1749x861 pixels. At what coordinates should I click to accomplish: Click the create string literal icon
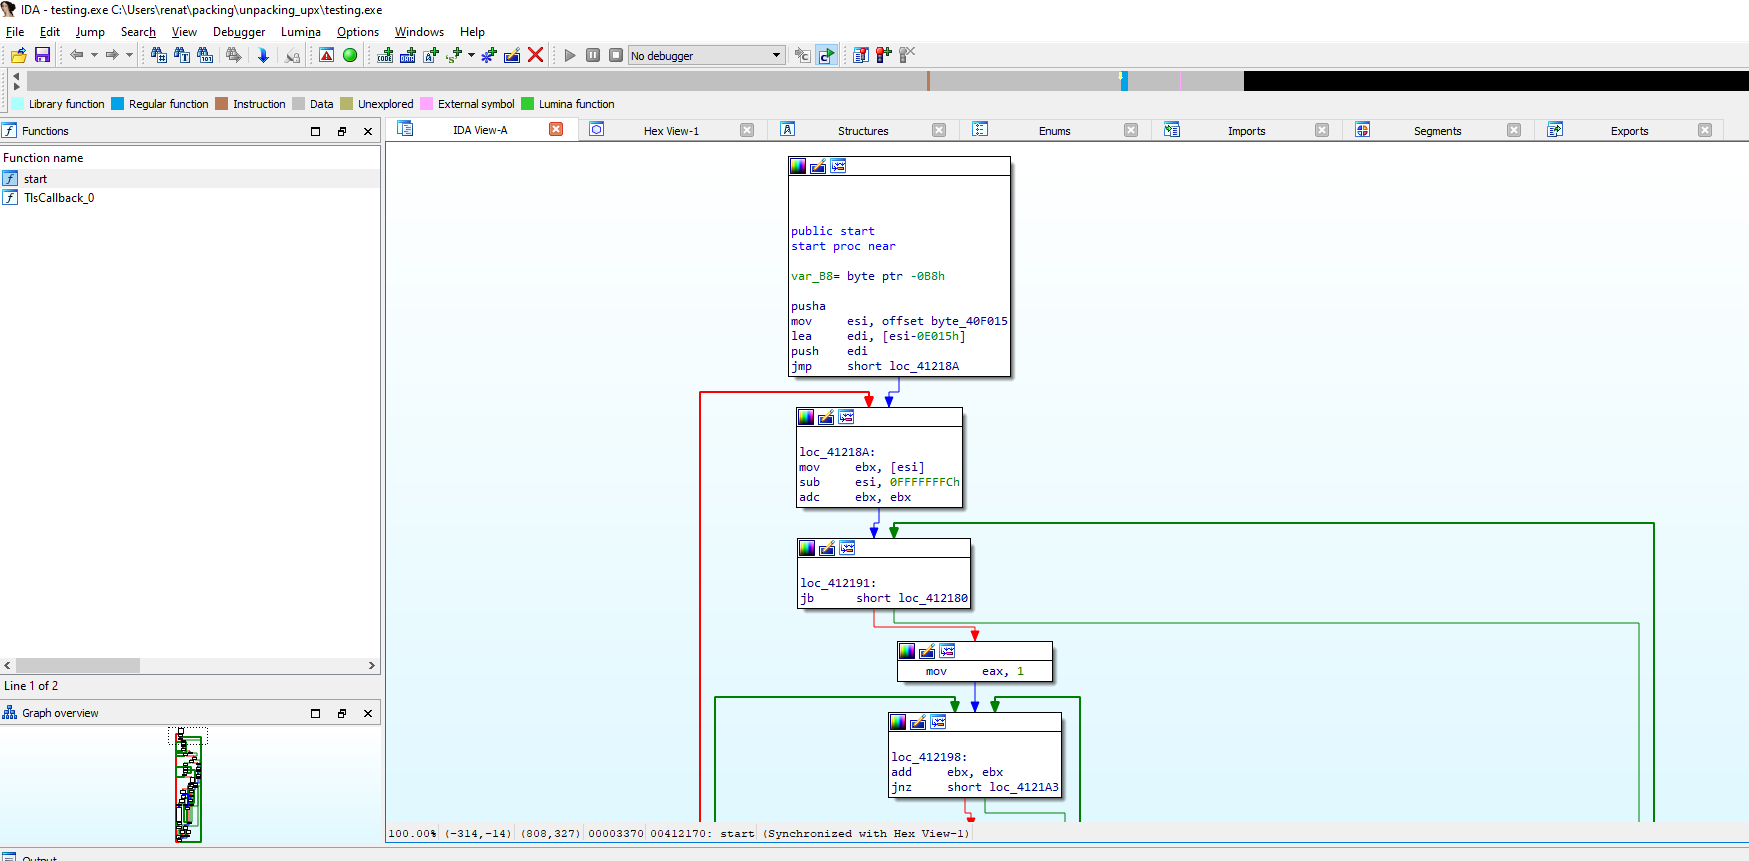[431, 55]
